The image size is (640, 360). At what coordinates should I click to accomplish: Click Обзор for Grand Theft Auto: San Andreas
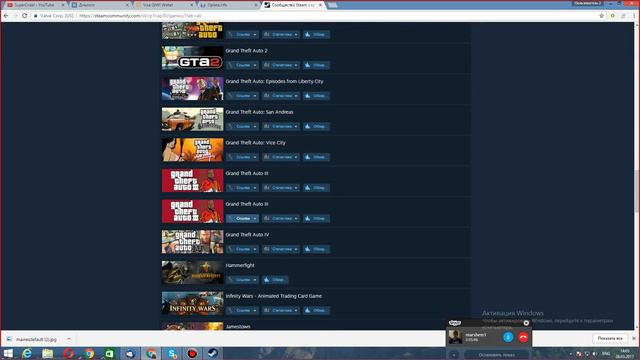[316, 126]
